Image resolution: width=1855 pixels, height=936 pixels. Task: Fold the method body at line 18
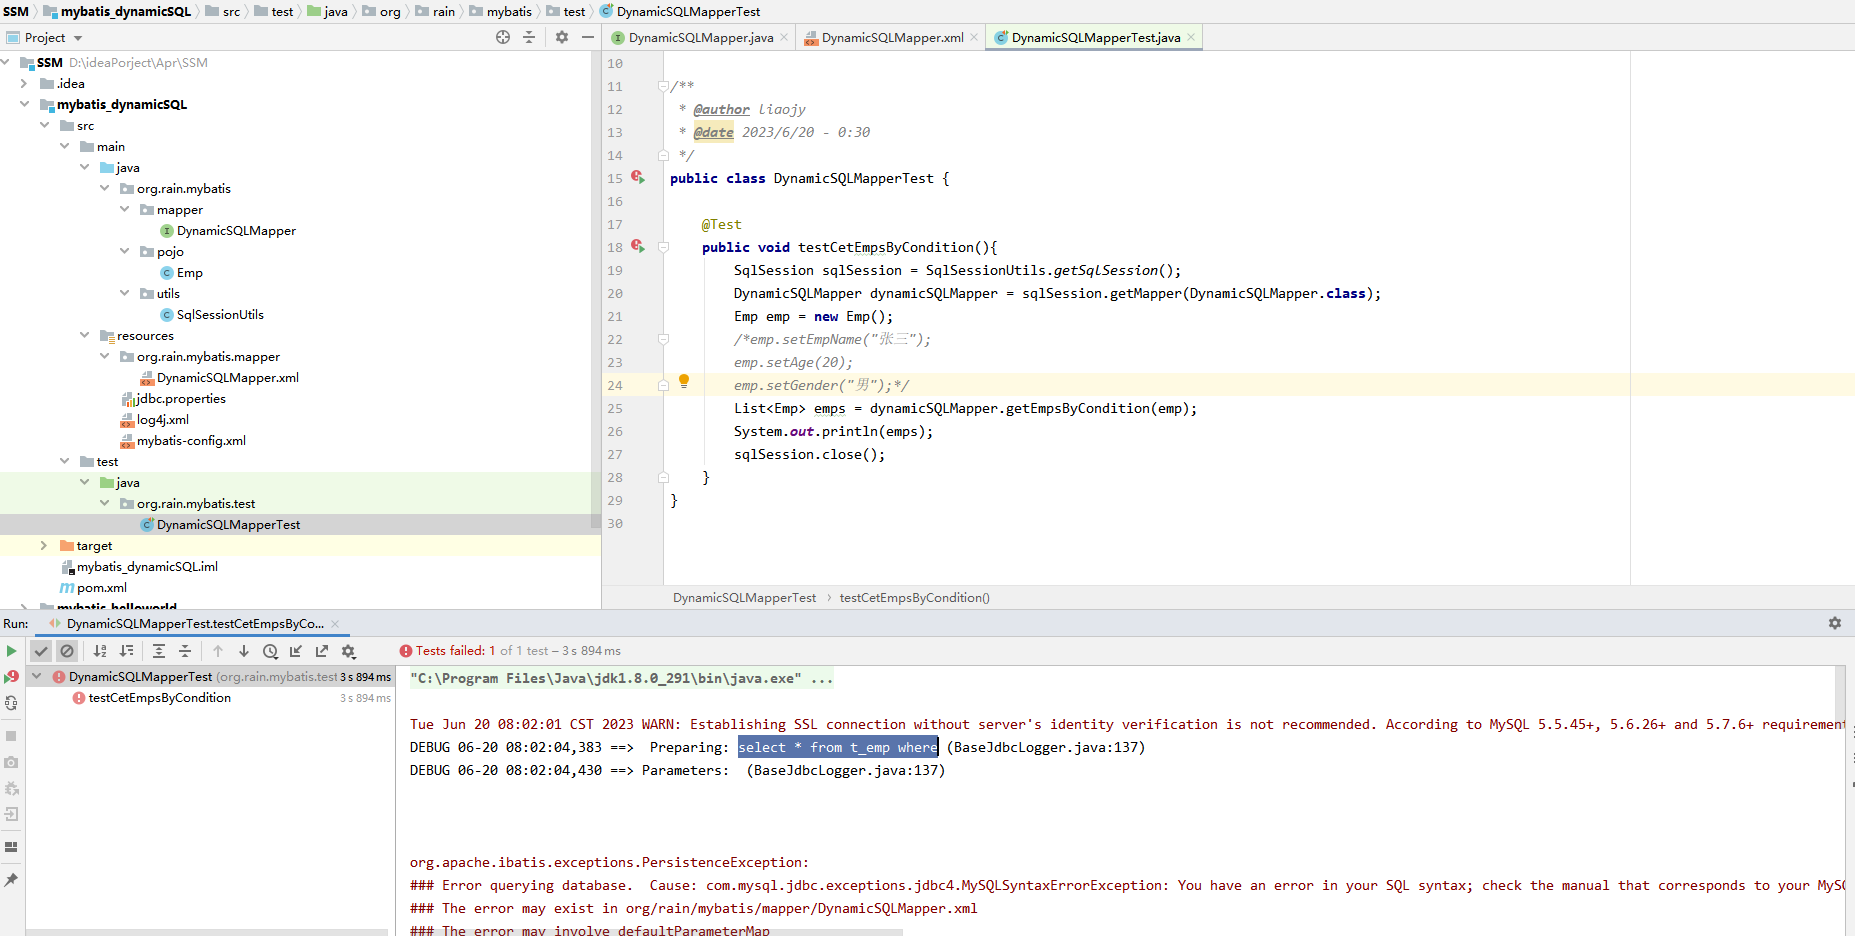[663, 247]
